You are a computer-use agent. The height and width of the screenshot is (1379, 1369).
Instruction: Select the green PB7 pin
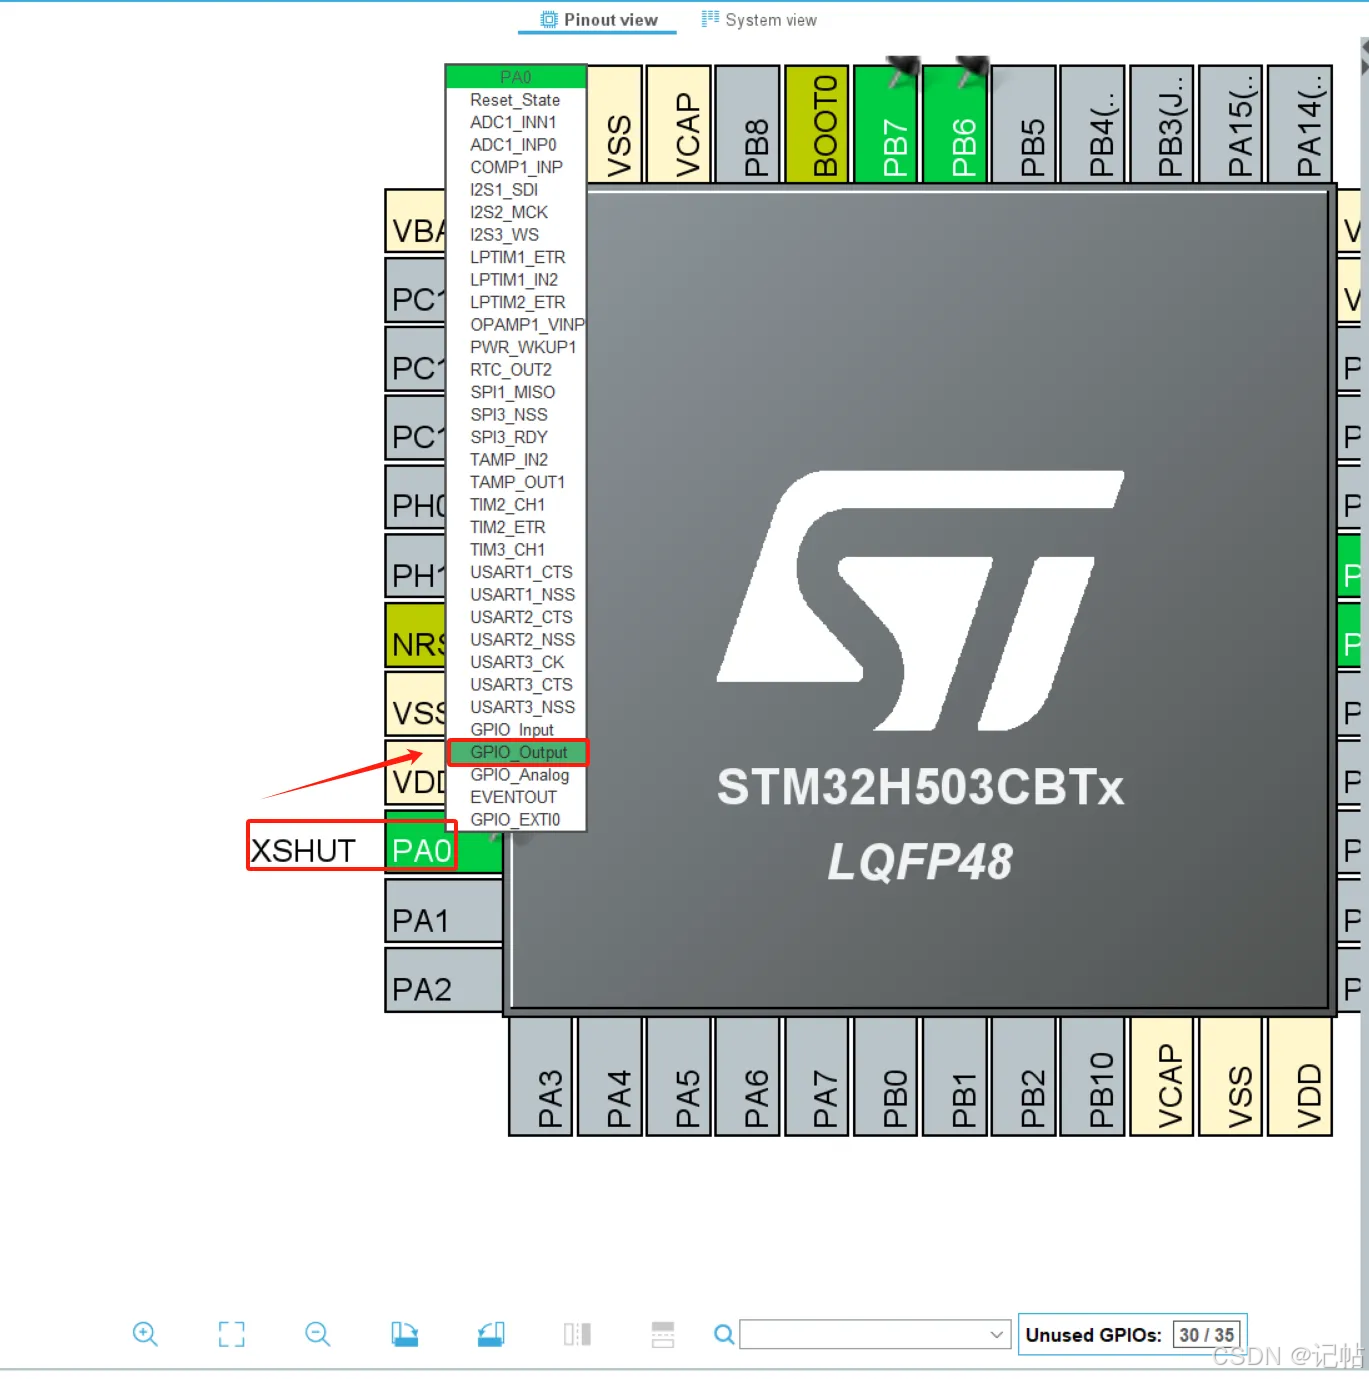[886, 125]
